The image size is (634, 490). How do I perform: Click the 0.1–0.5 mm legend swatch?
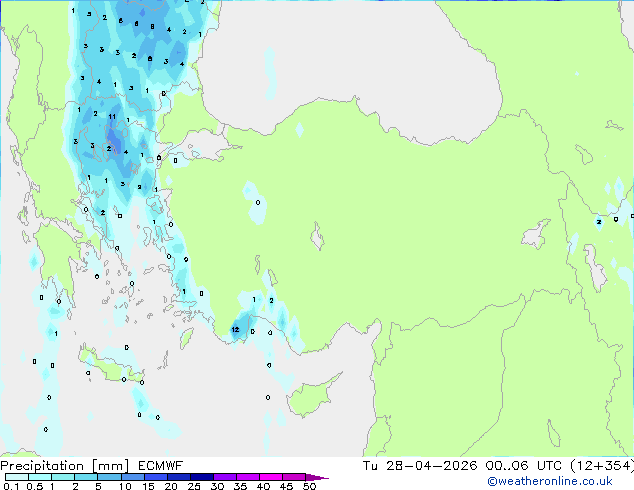[17, 477]
